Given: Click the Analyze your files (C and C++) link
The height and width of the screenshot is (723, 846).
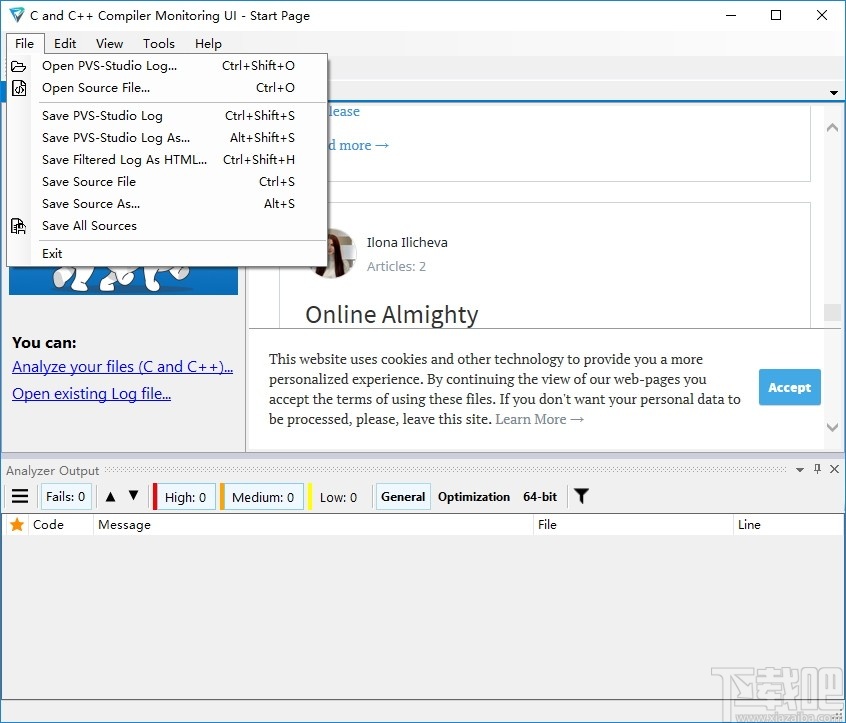Looking at the screenshot, I should [x=122, y=367].
